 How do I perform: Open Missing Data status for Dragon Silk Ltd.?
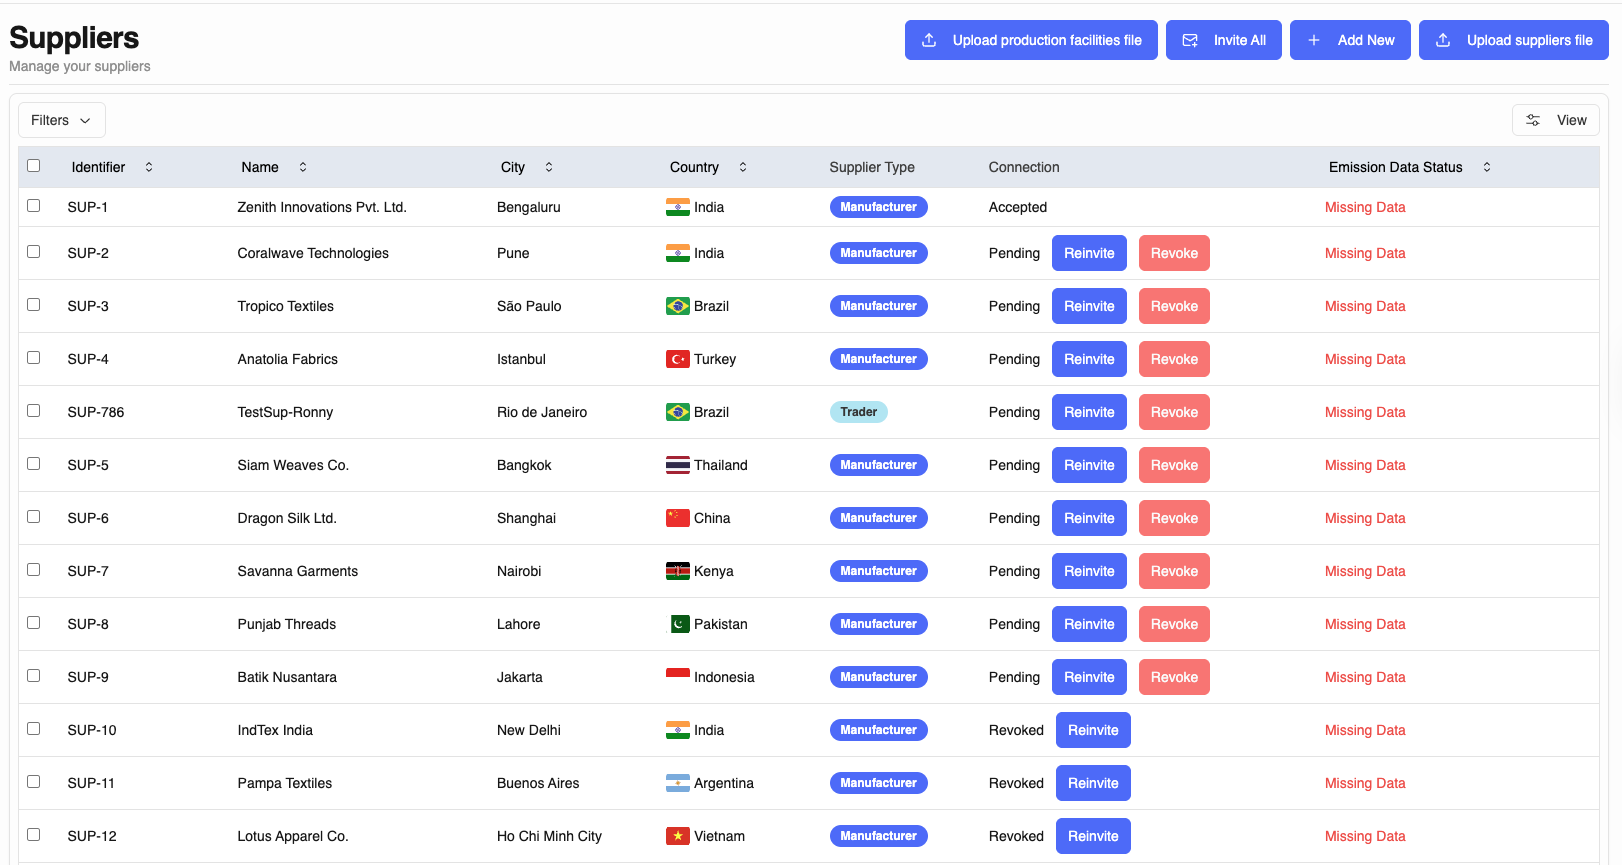tap(1364, 518)
